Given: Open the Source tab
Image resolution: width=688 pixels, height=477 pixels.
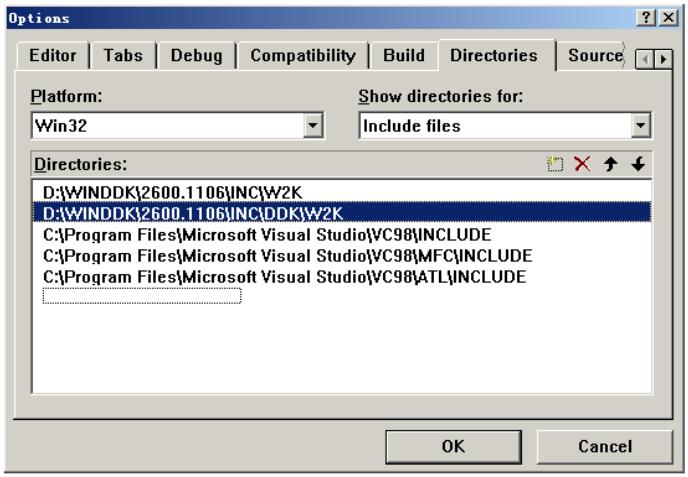Looking at the screenshot, I should [x=595, y=56].
